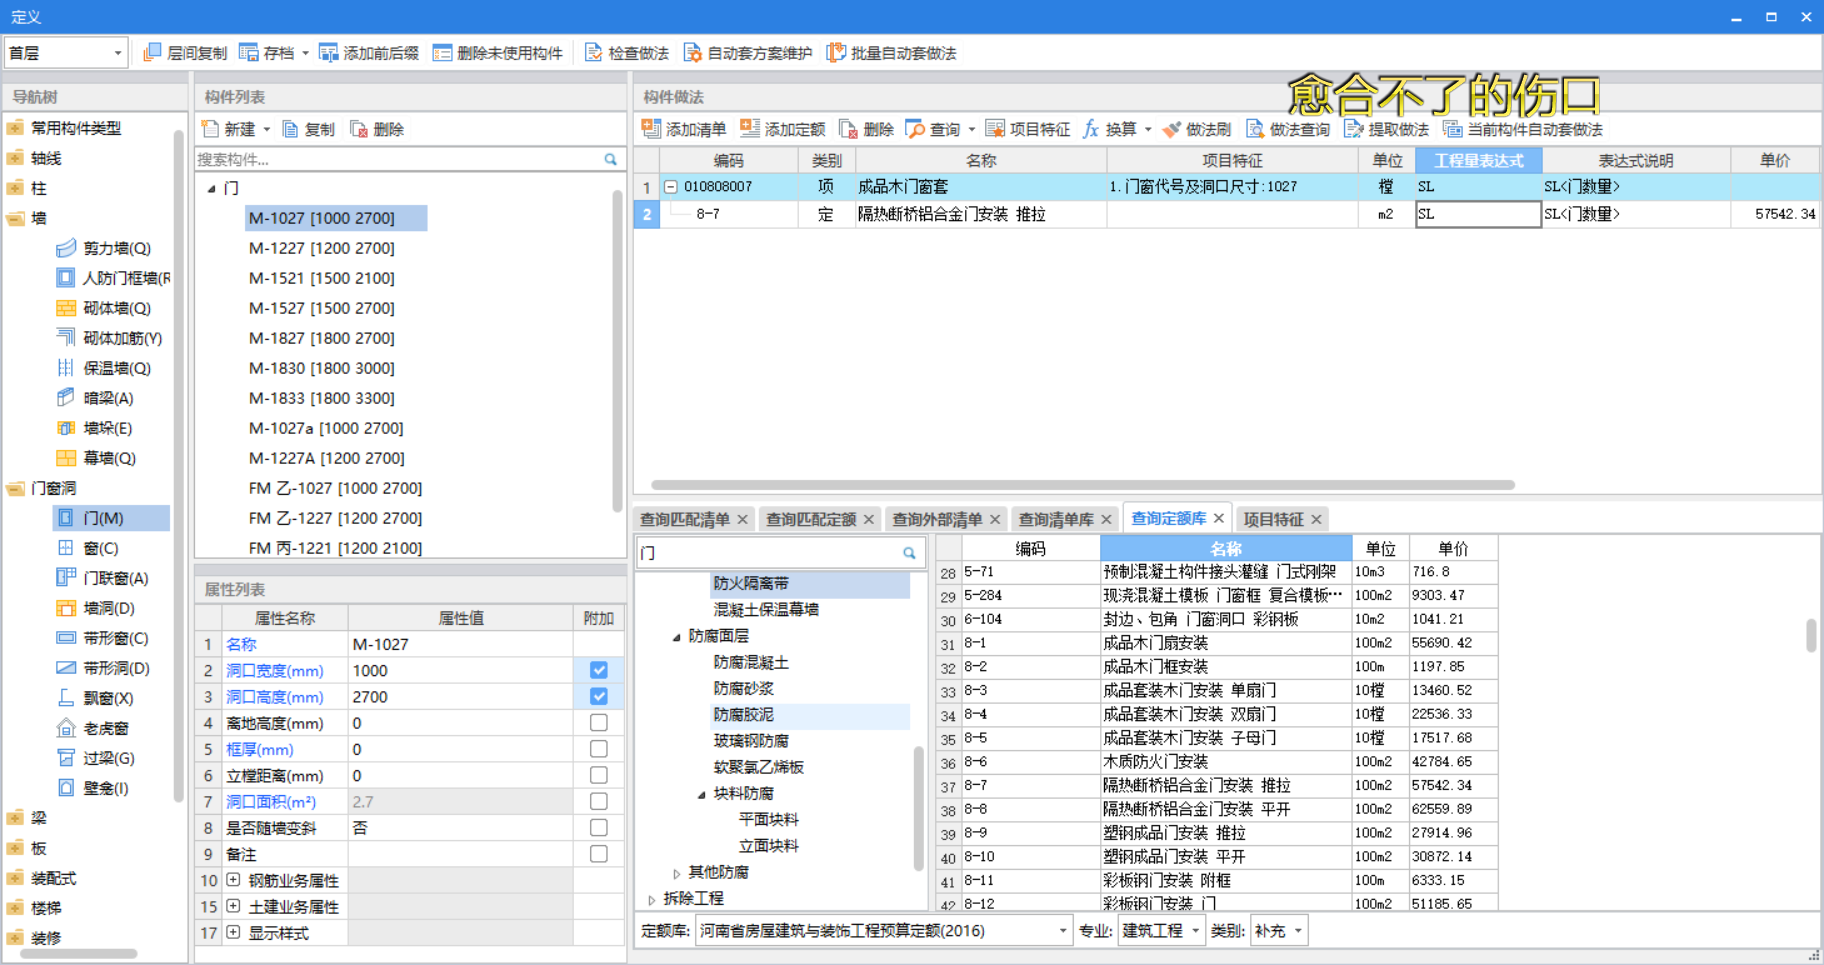Switch to 项目特征 tab

point(1273,519)
